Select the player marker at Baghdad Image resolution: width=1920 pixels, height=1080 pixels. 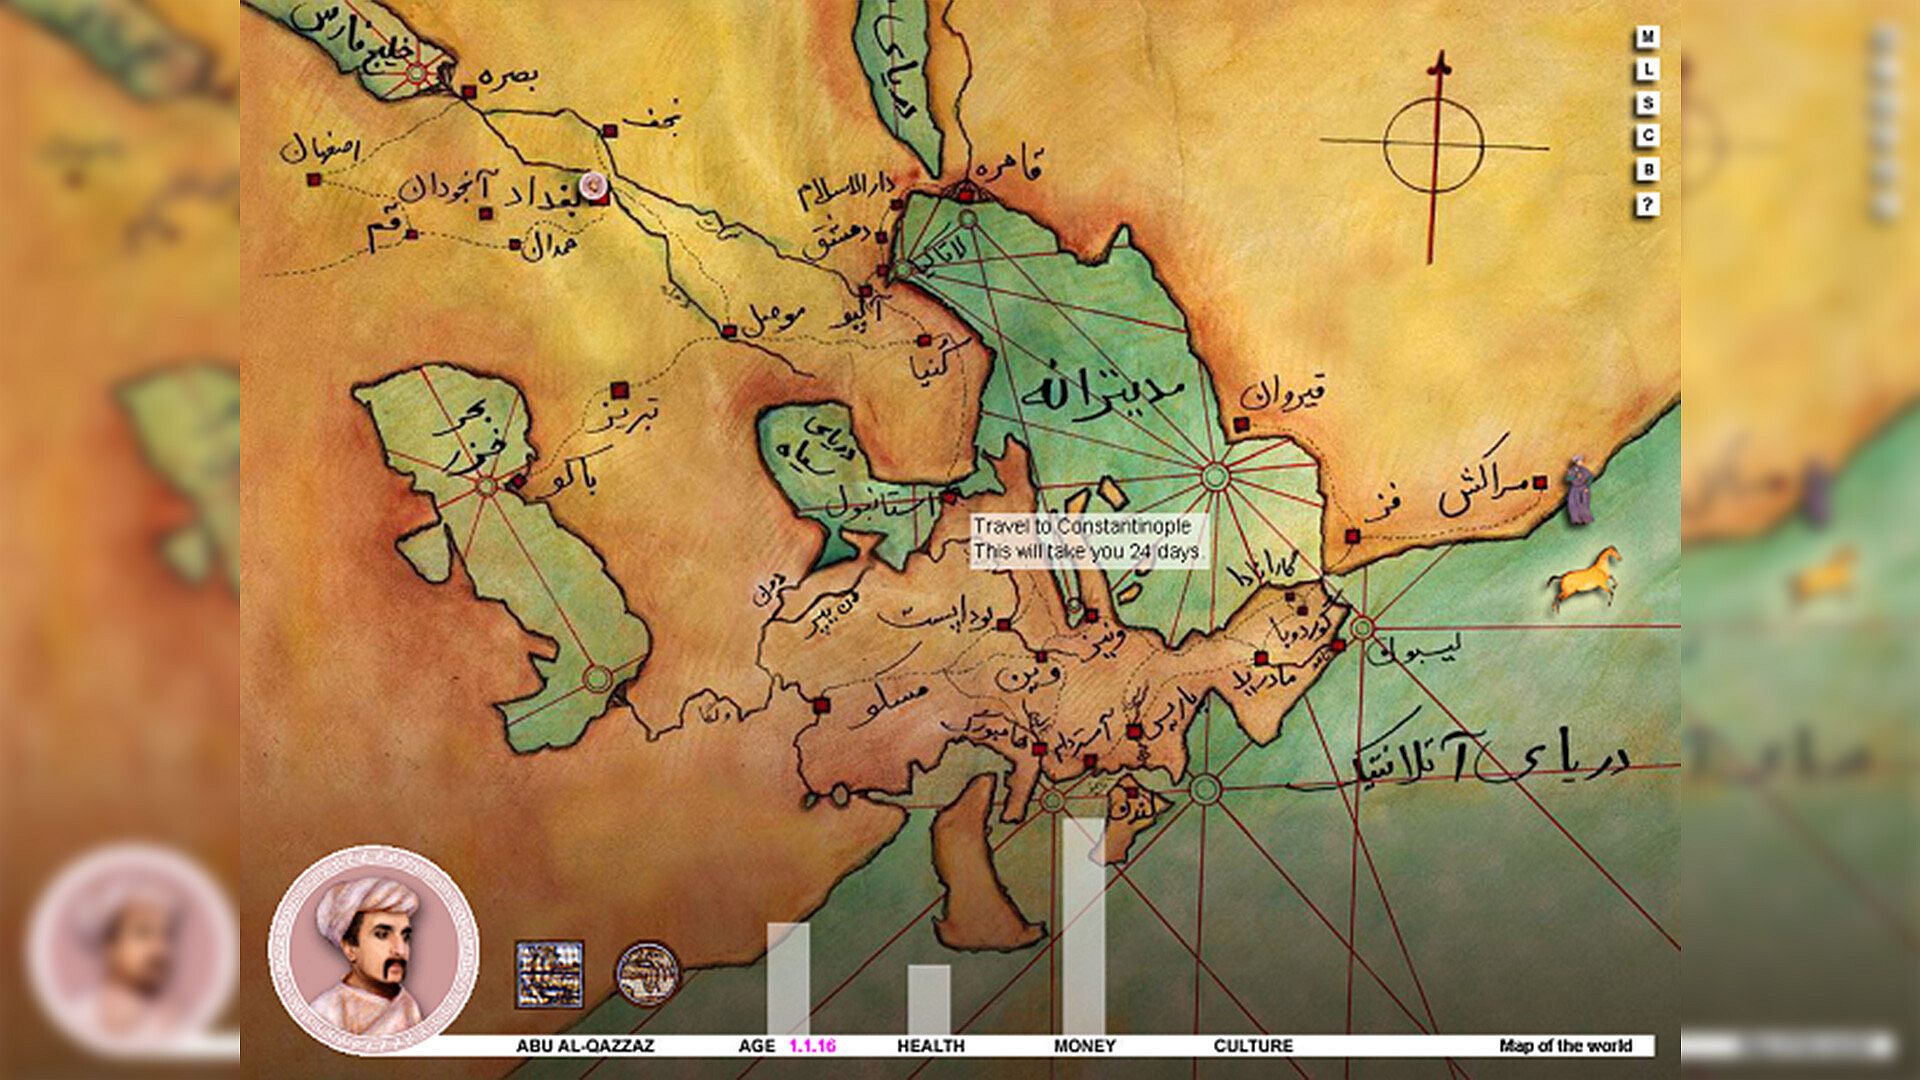tap(594, 184)
